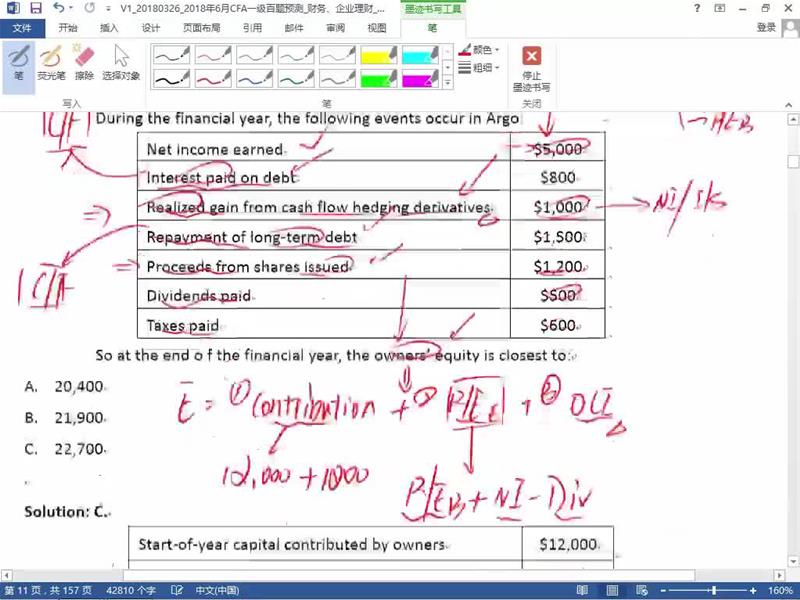The width and height of the screenshot is (800, 600).
Task: Choose the cyan highlighter preset
Action: coord(420,55)
